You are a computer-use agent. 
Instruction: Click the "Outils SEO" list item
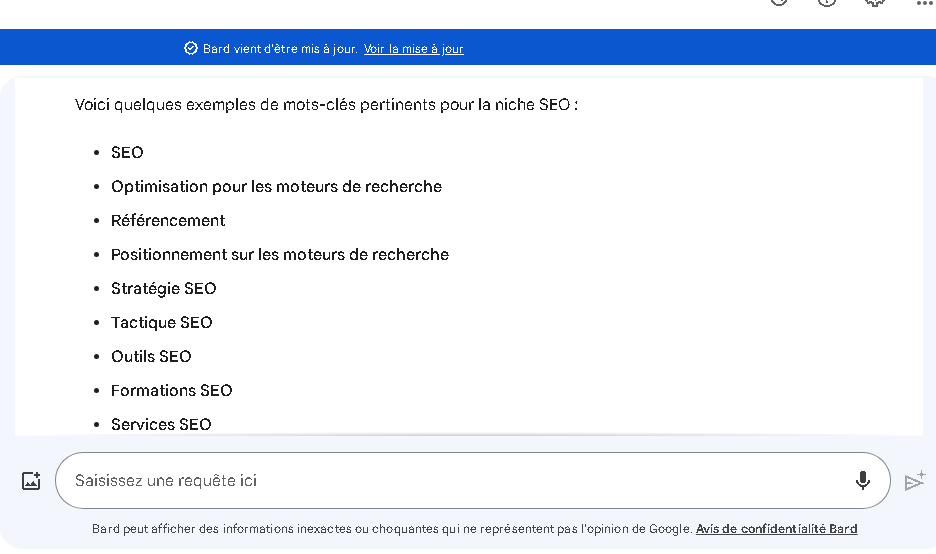(151, 357)
